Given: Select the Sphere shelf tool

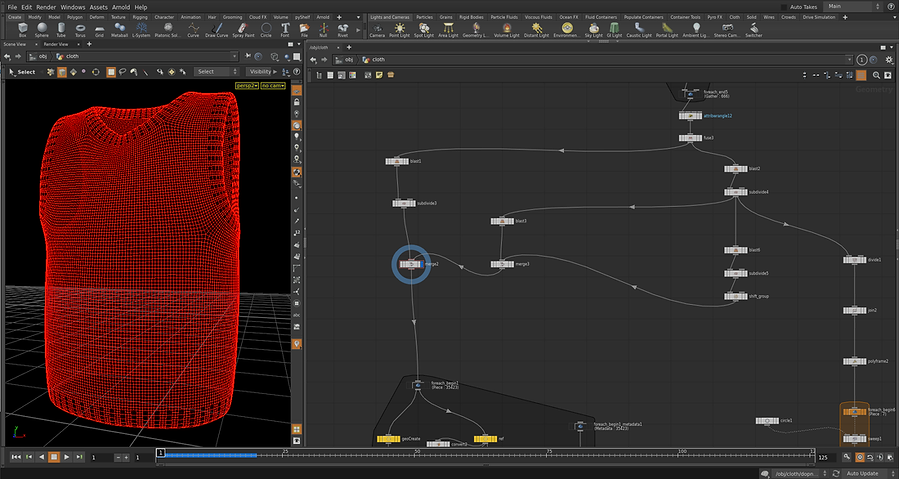Looking at the screenshot, I should click(42, 30).
